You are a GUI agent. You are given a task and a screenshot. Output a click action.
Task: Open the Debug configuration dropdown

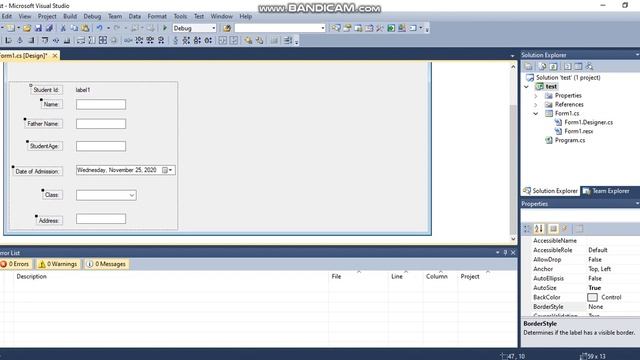point(213,28)
